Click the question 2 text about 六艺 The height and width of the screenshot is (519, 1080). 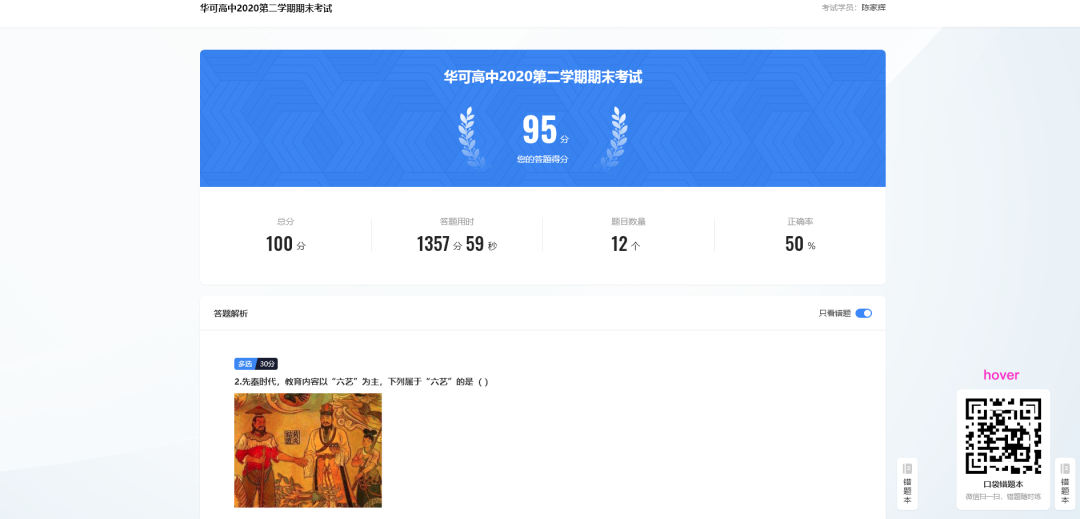point(361,382)
